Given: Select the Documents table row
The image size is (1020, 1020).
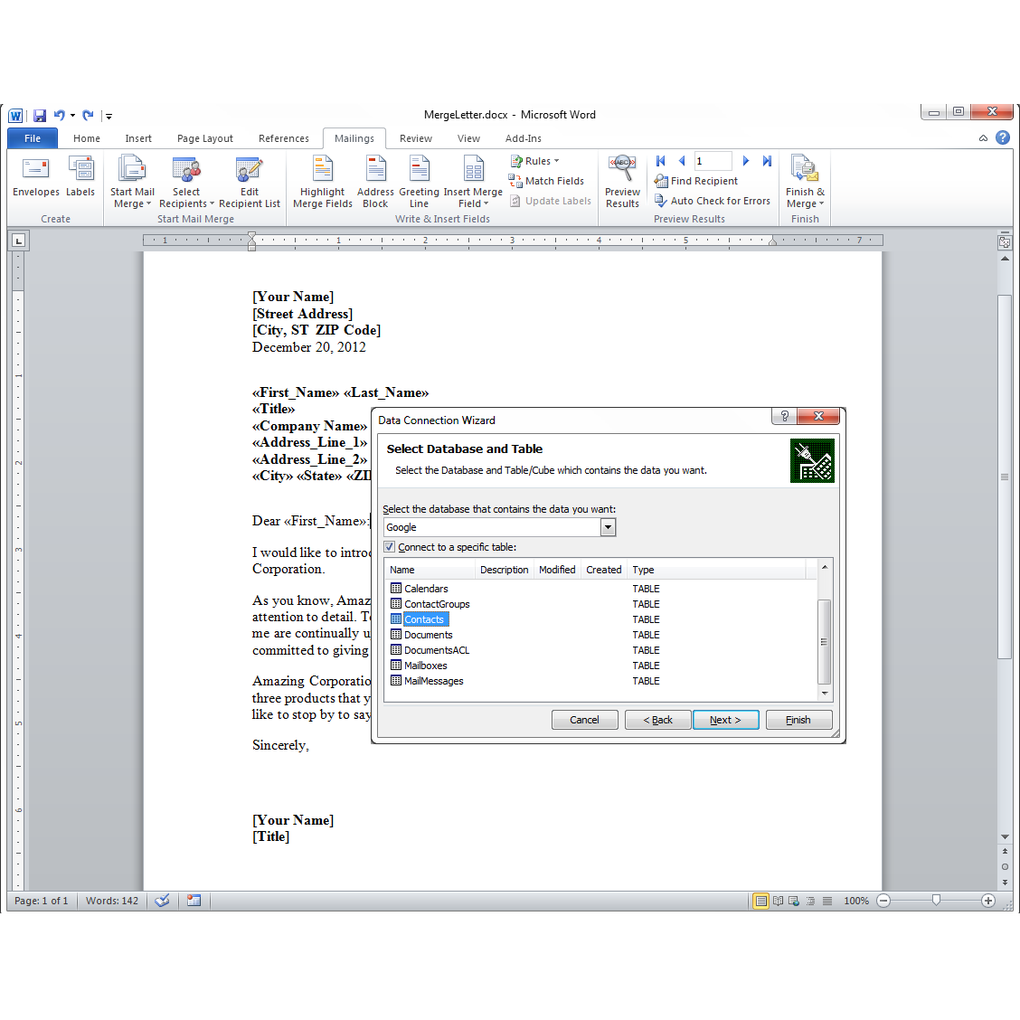Looking at the screenshot, I should pos(600,635).
